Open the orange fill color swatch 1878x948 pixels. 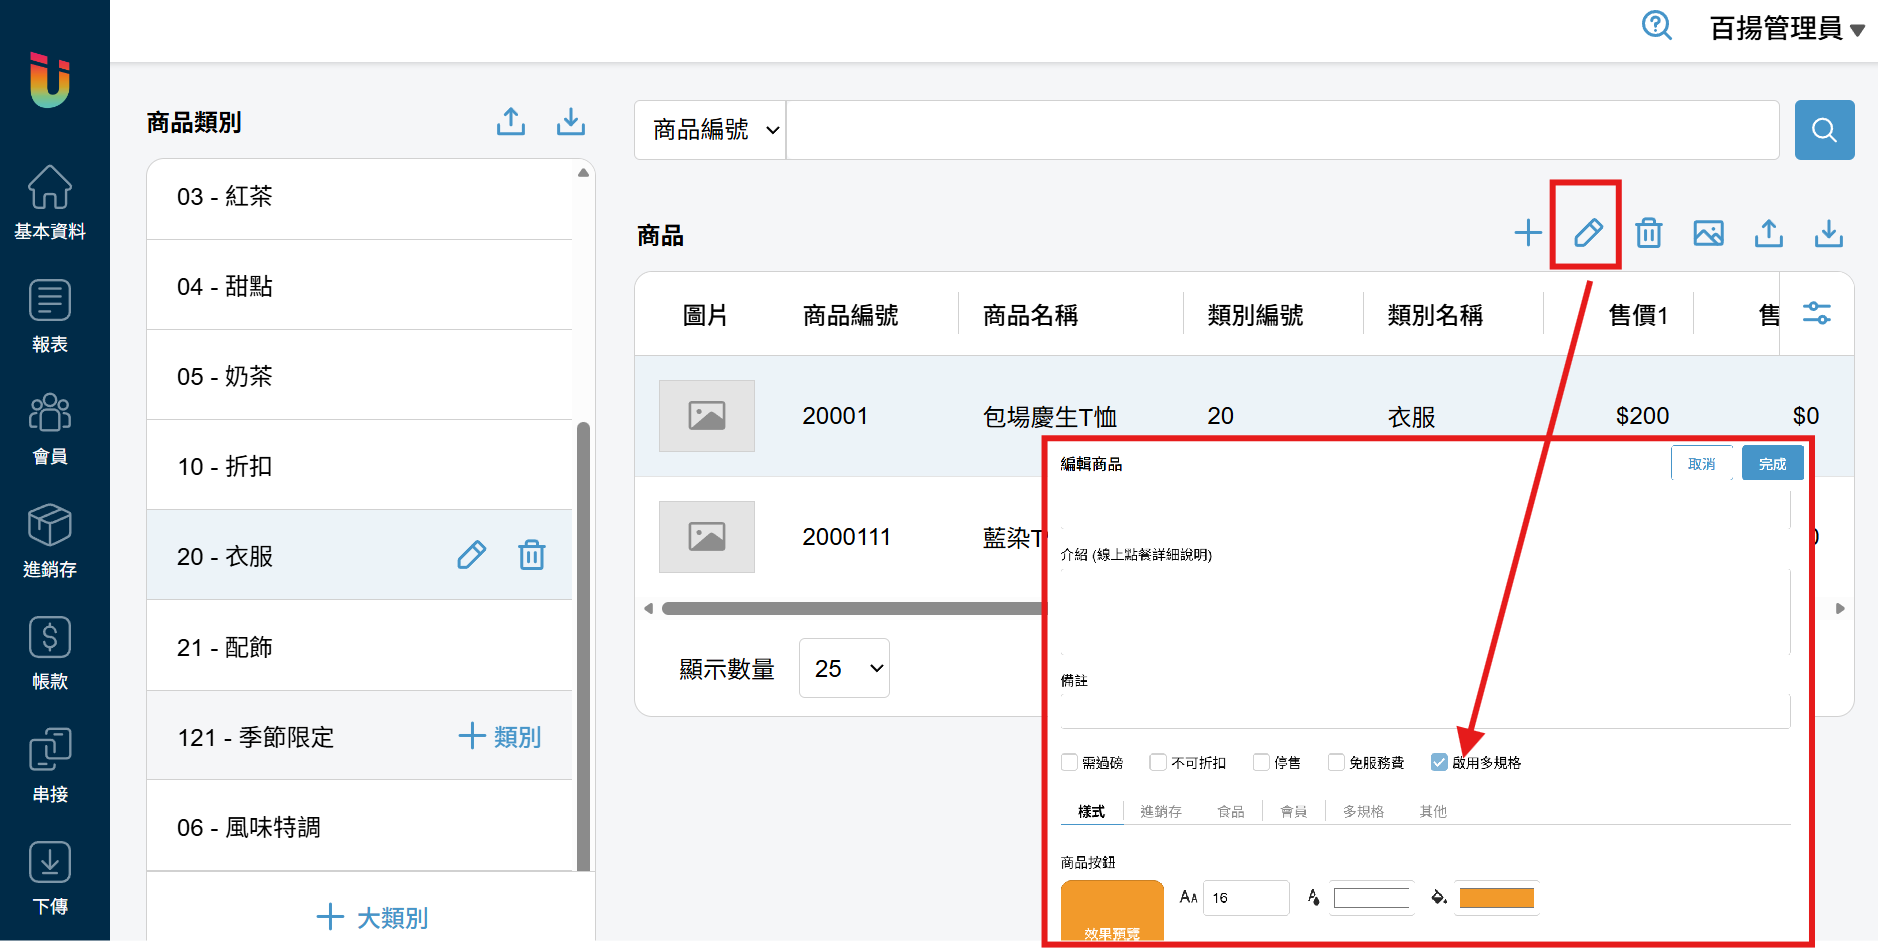1496,898
